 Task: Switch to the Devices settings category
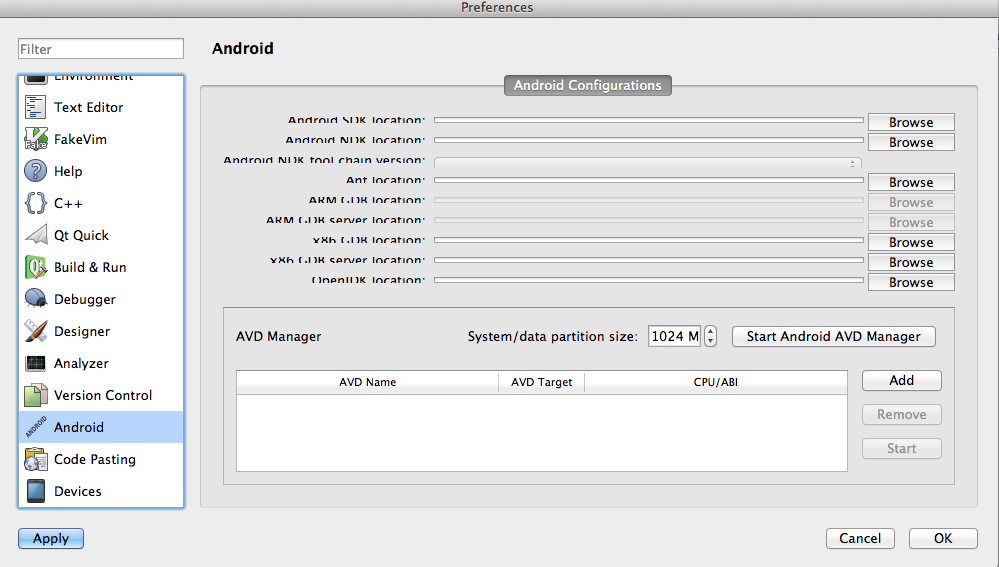tap(77, 491)
